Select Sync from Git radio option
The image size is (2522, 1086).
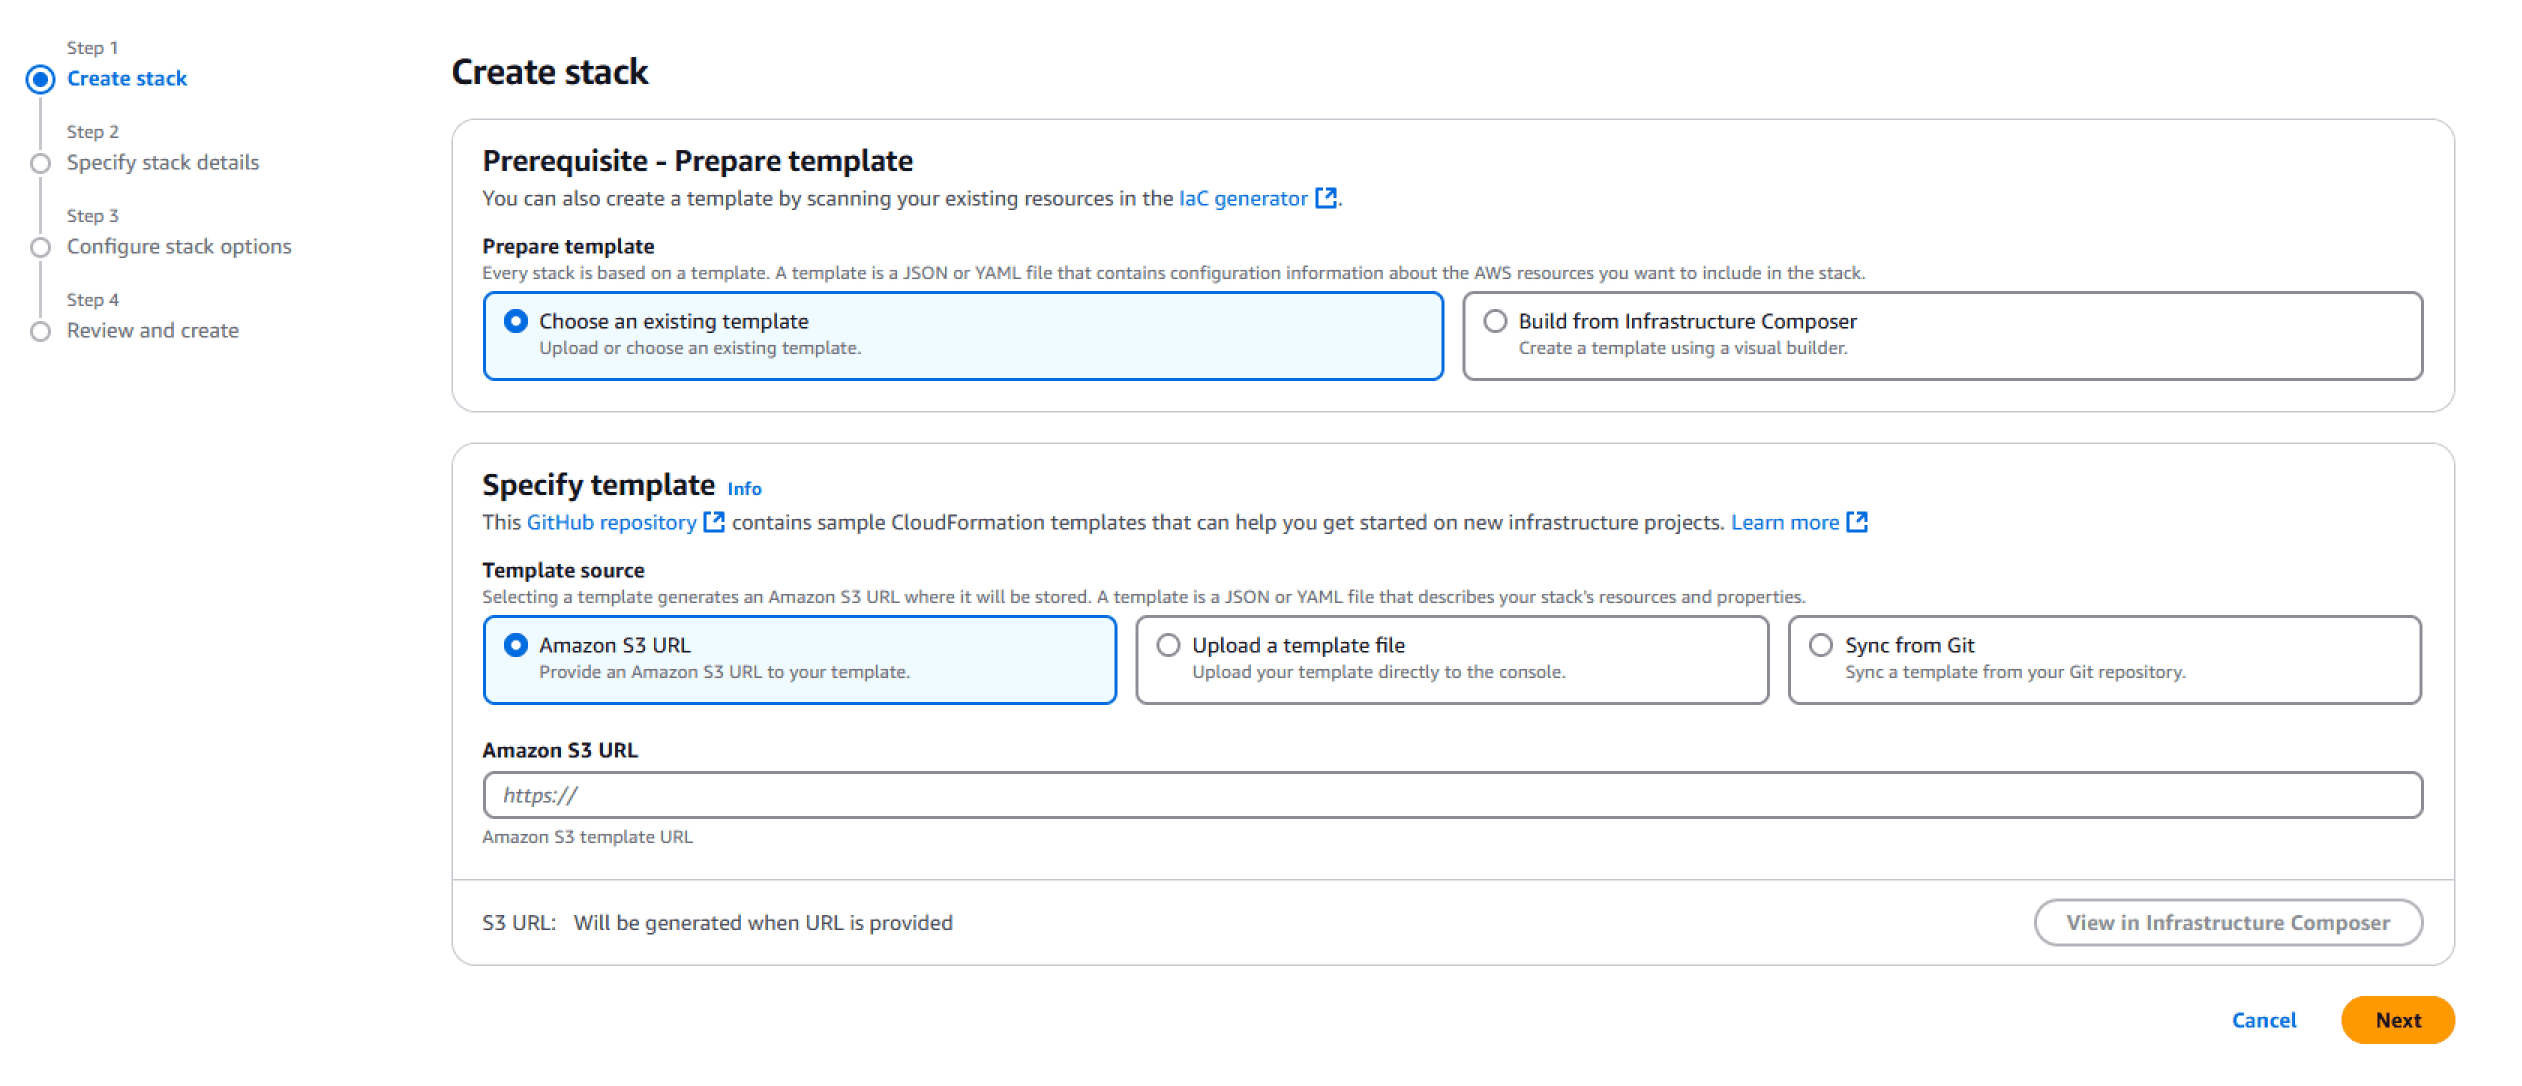[1821, 645]
